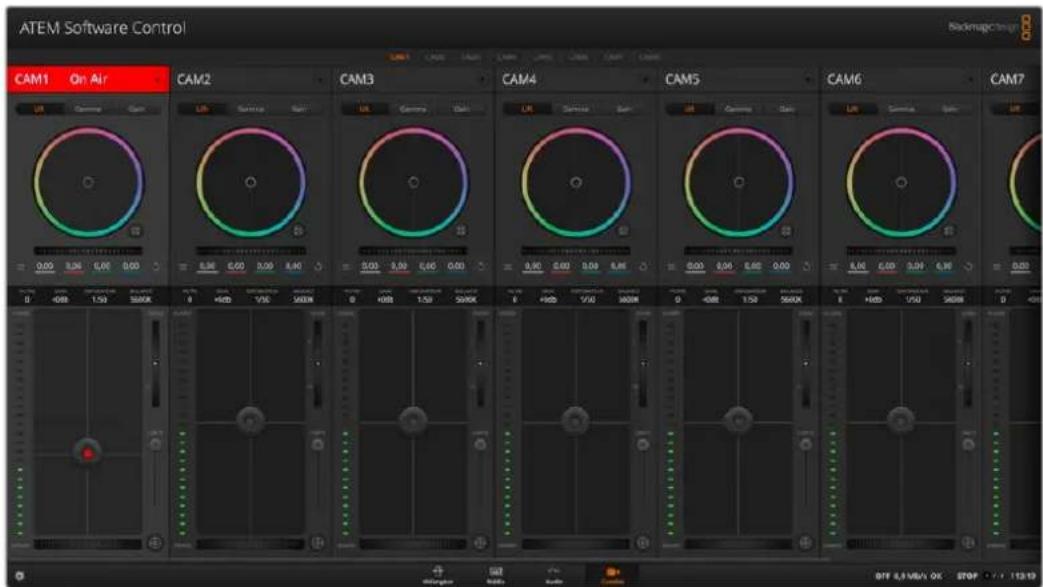Select the Gain tab in CAM1
1043x587 pixels.
coord(136,108)
